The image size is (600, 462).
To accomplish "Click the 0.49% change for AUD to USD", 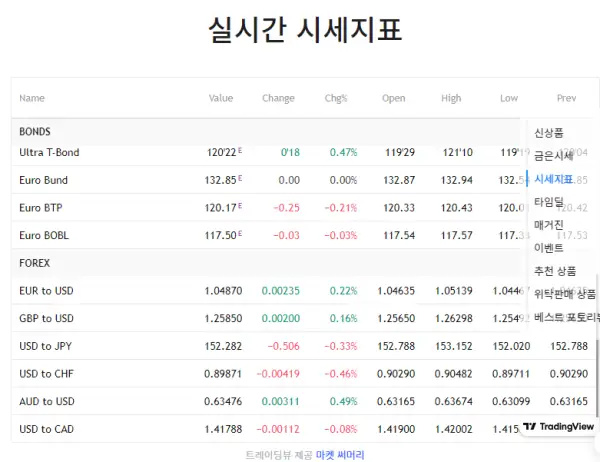I will coord(344,402).
